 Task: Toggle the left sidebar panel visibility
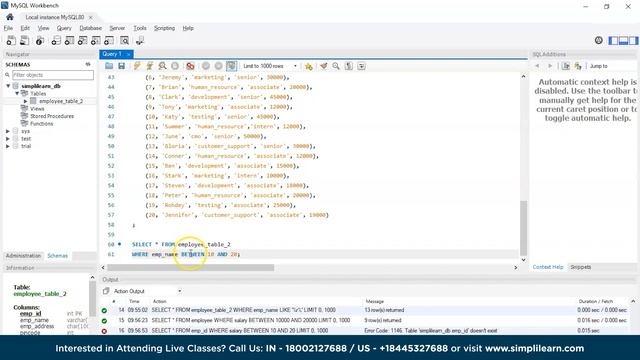click(613, 40)
